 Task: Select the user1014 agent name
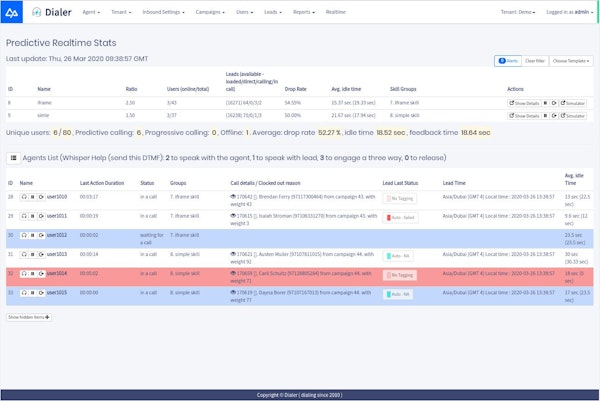tap(57, 273)
